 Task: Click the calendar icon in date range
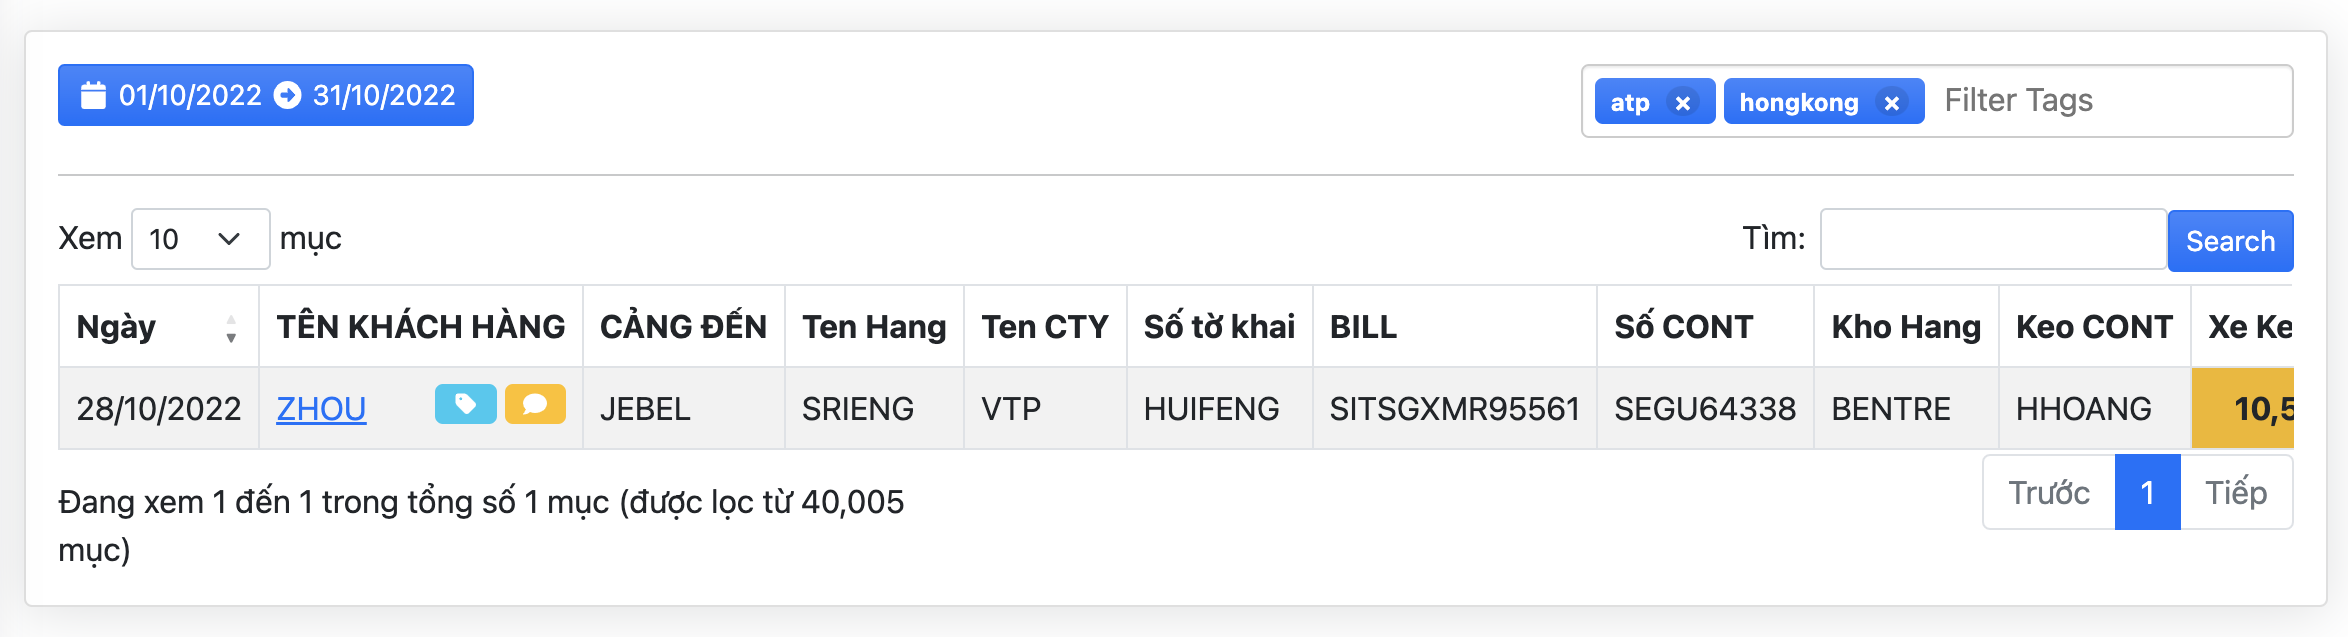click(93, 95)
